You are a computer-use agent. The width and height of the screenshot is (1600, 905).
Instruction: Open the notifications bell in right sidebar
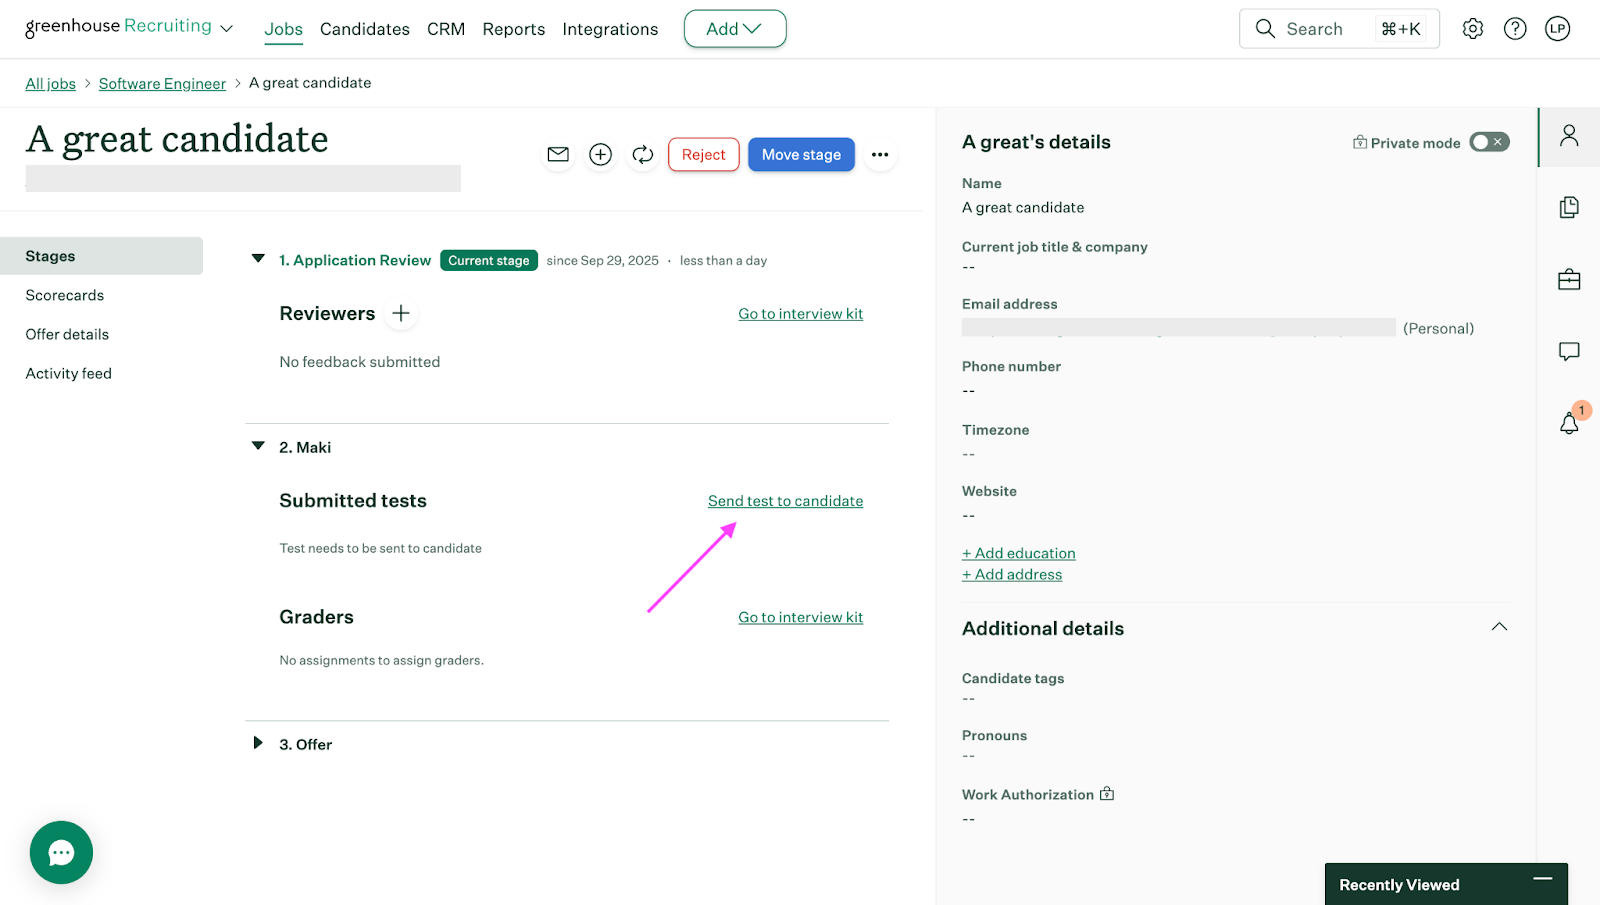[x=1569, y=423]
